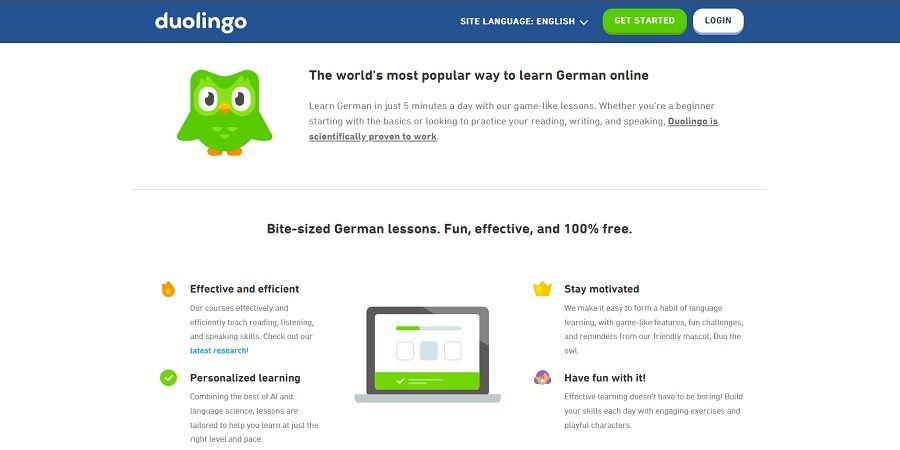Click the laptop lesson illustration

[x=428, y=354]
